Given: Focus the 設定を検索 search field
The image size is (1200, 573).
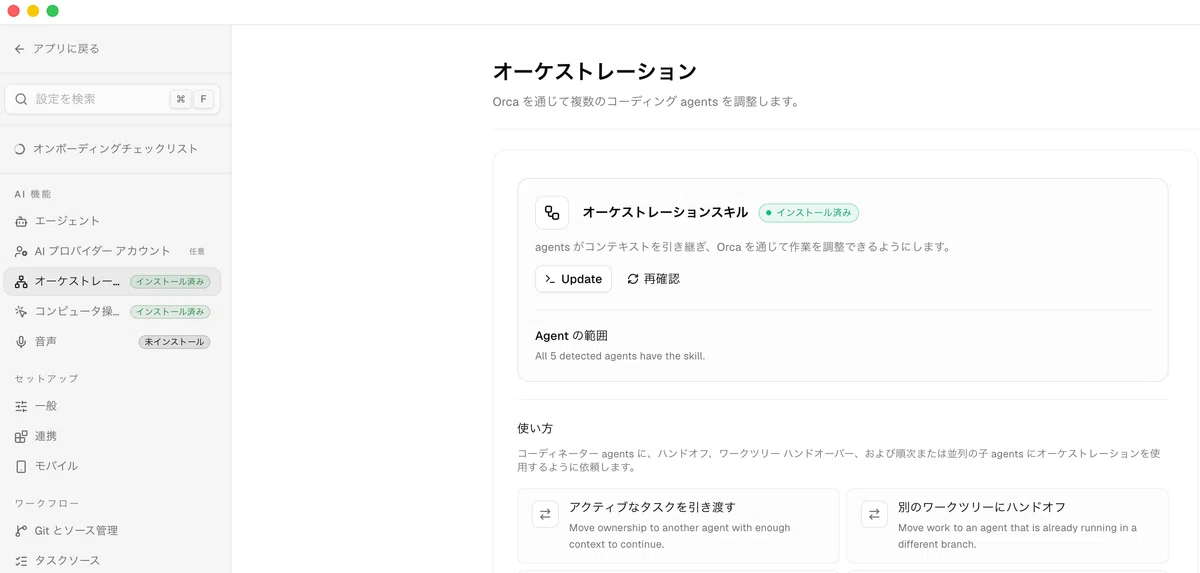Looking at the screenshot, I should point(112,99).
